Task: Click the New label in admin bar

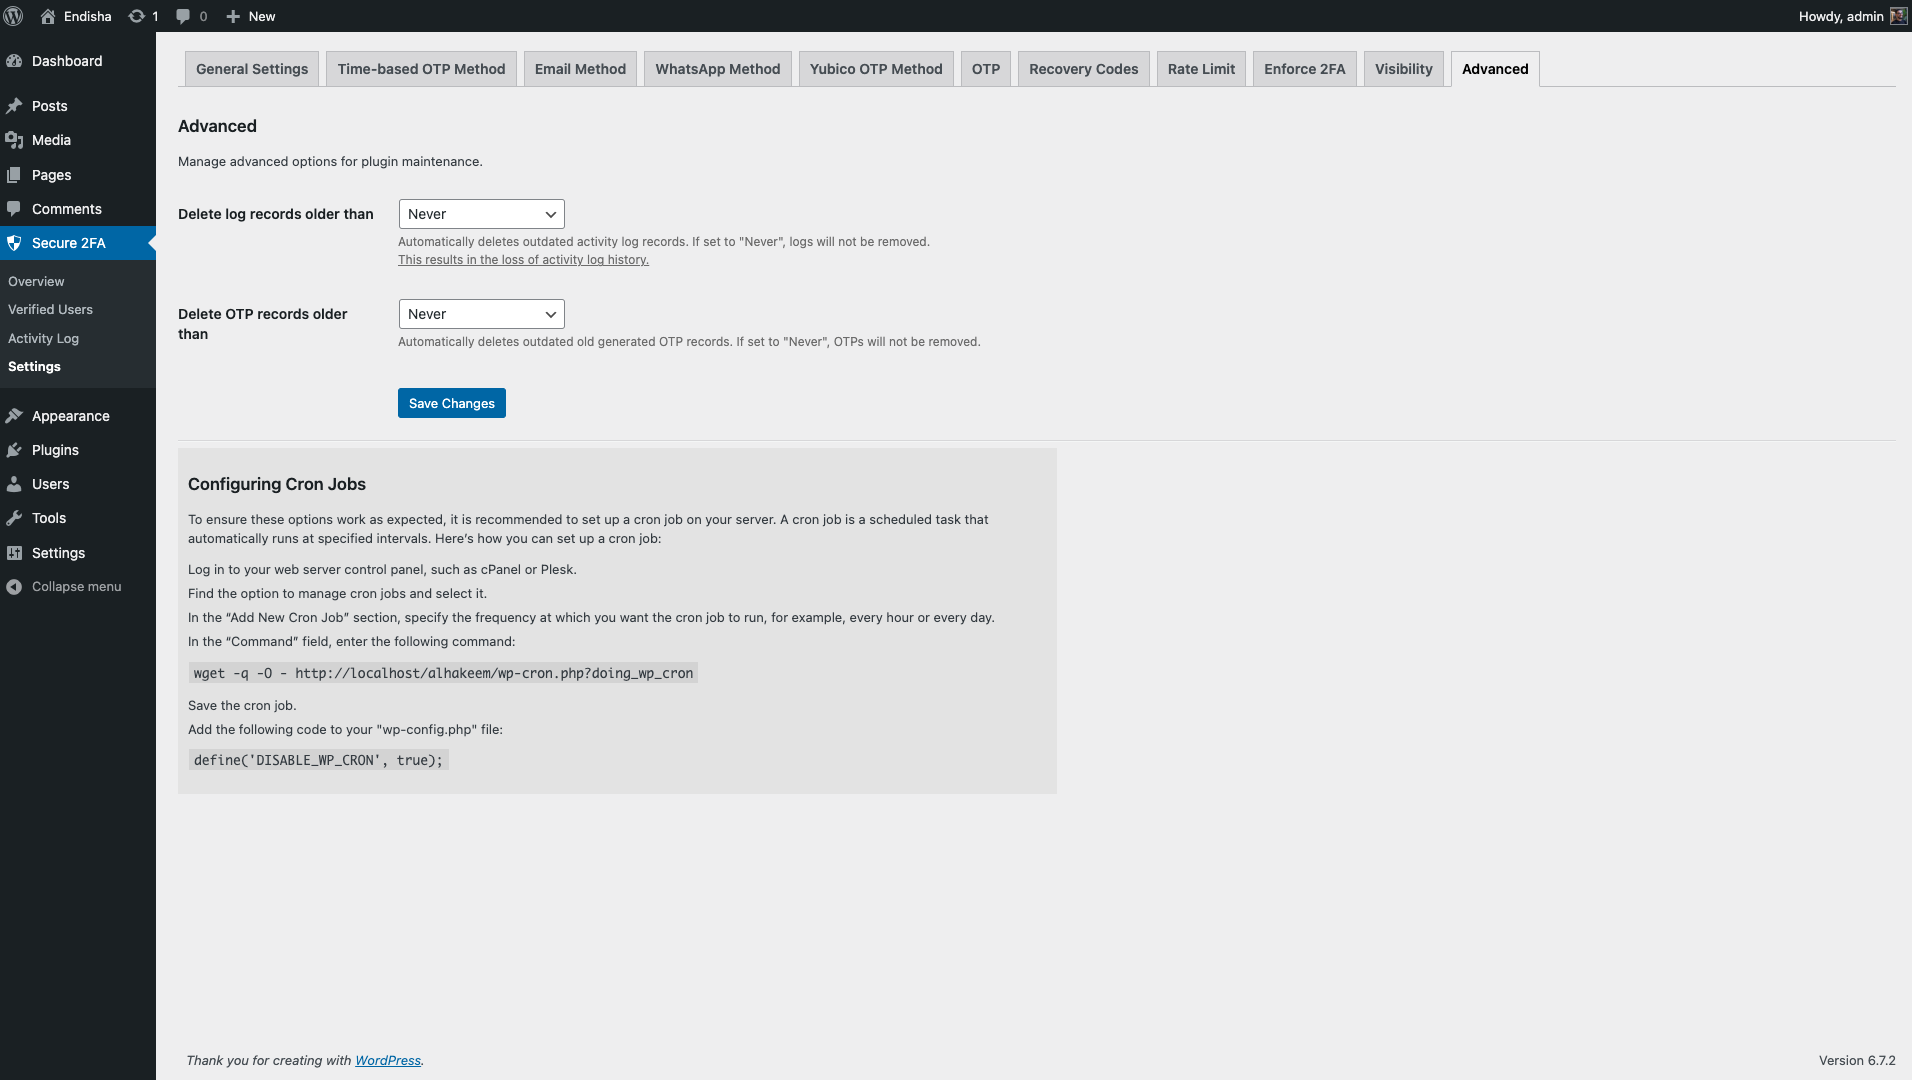Action: 262,16
